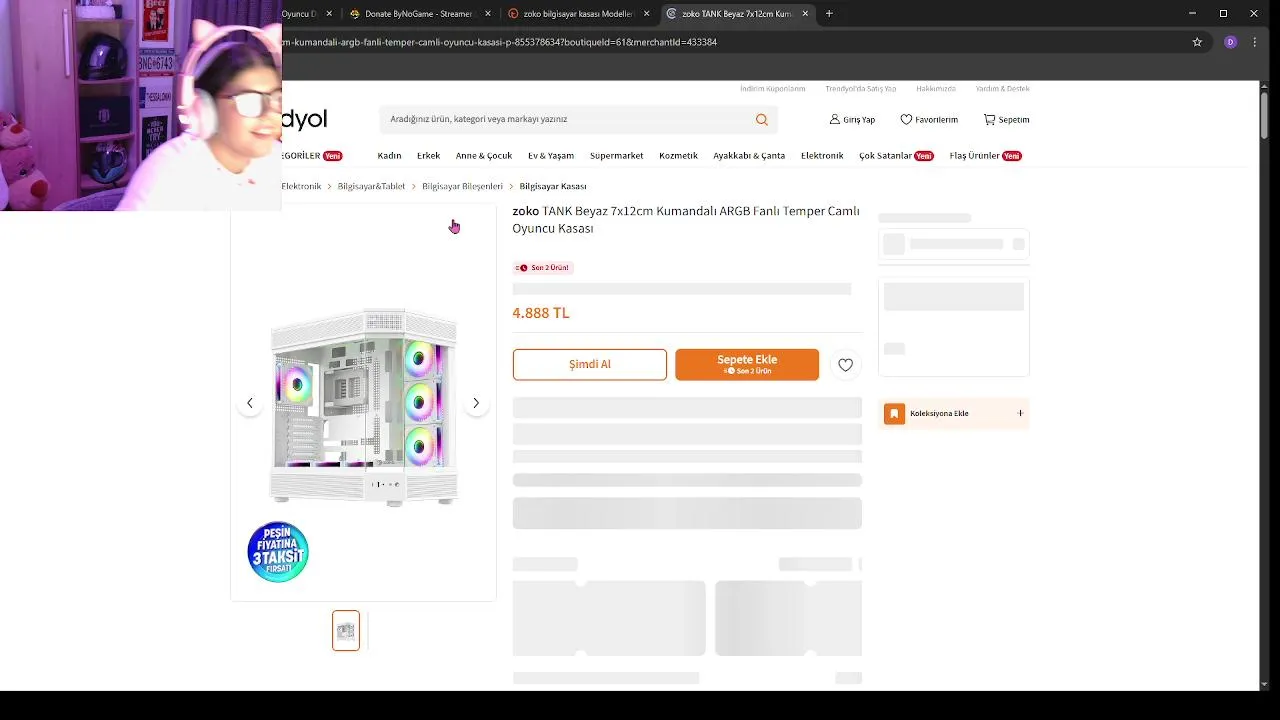Open Yardım & Destek link
This screenshot has width=1280, height=720.
[1003, 89]
